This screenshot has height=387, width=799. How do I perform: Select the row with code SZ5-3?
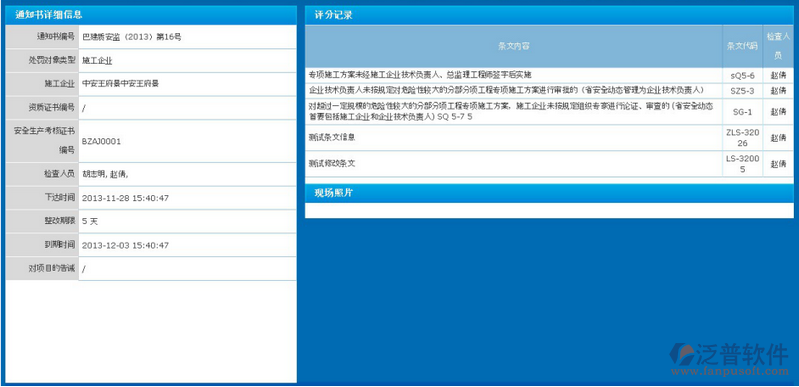549,91
